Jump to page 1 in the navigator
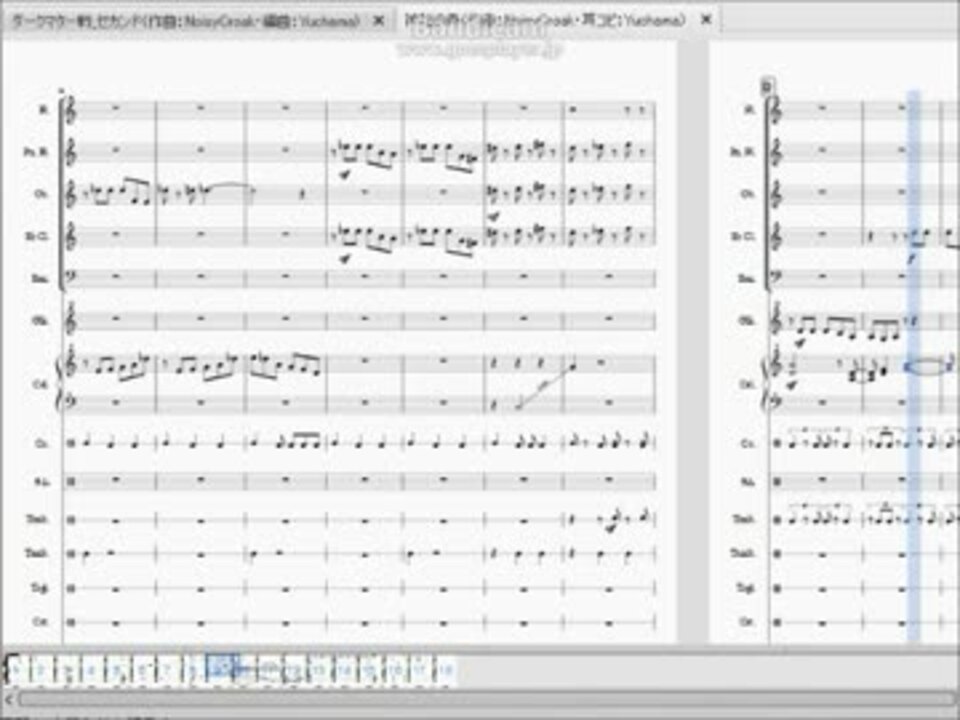The height and width of the screenshot is (720, 960). click(15, 670)
